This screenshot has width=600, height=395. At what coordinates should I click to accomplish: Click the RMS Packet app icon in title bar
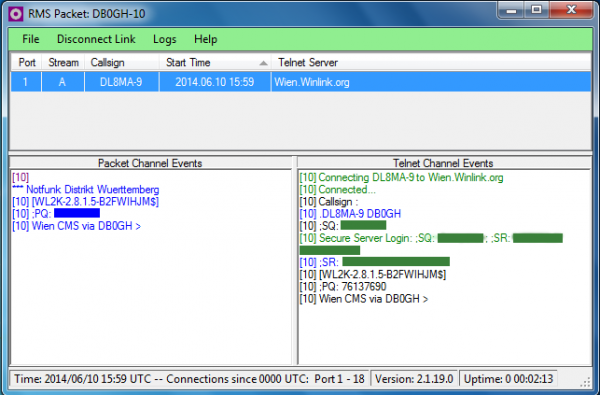click(16, 14)
